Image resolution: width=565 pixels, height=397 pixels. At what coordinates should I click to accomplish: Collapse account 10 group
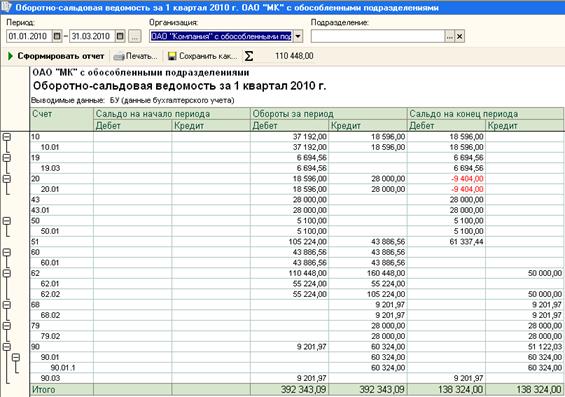click(x=7, y=137)
